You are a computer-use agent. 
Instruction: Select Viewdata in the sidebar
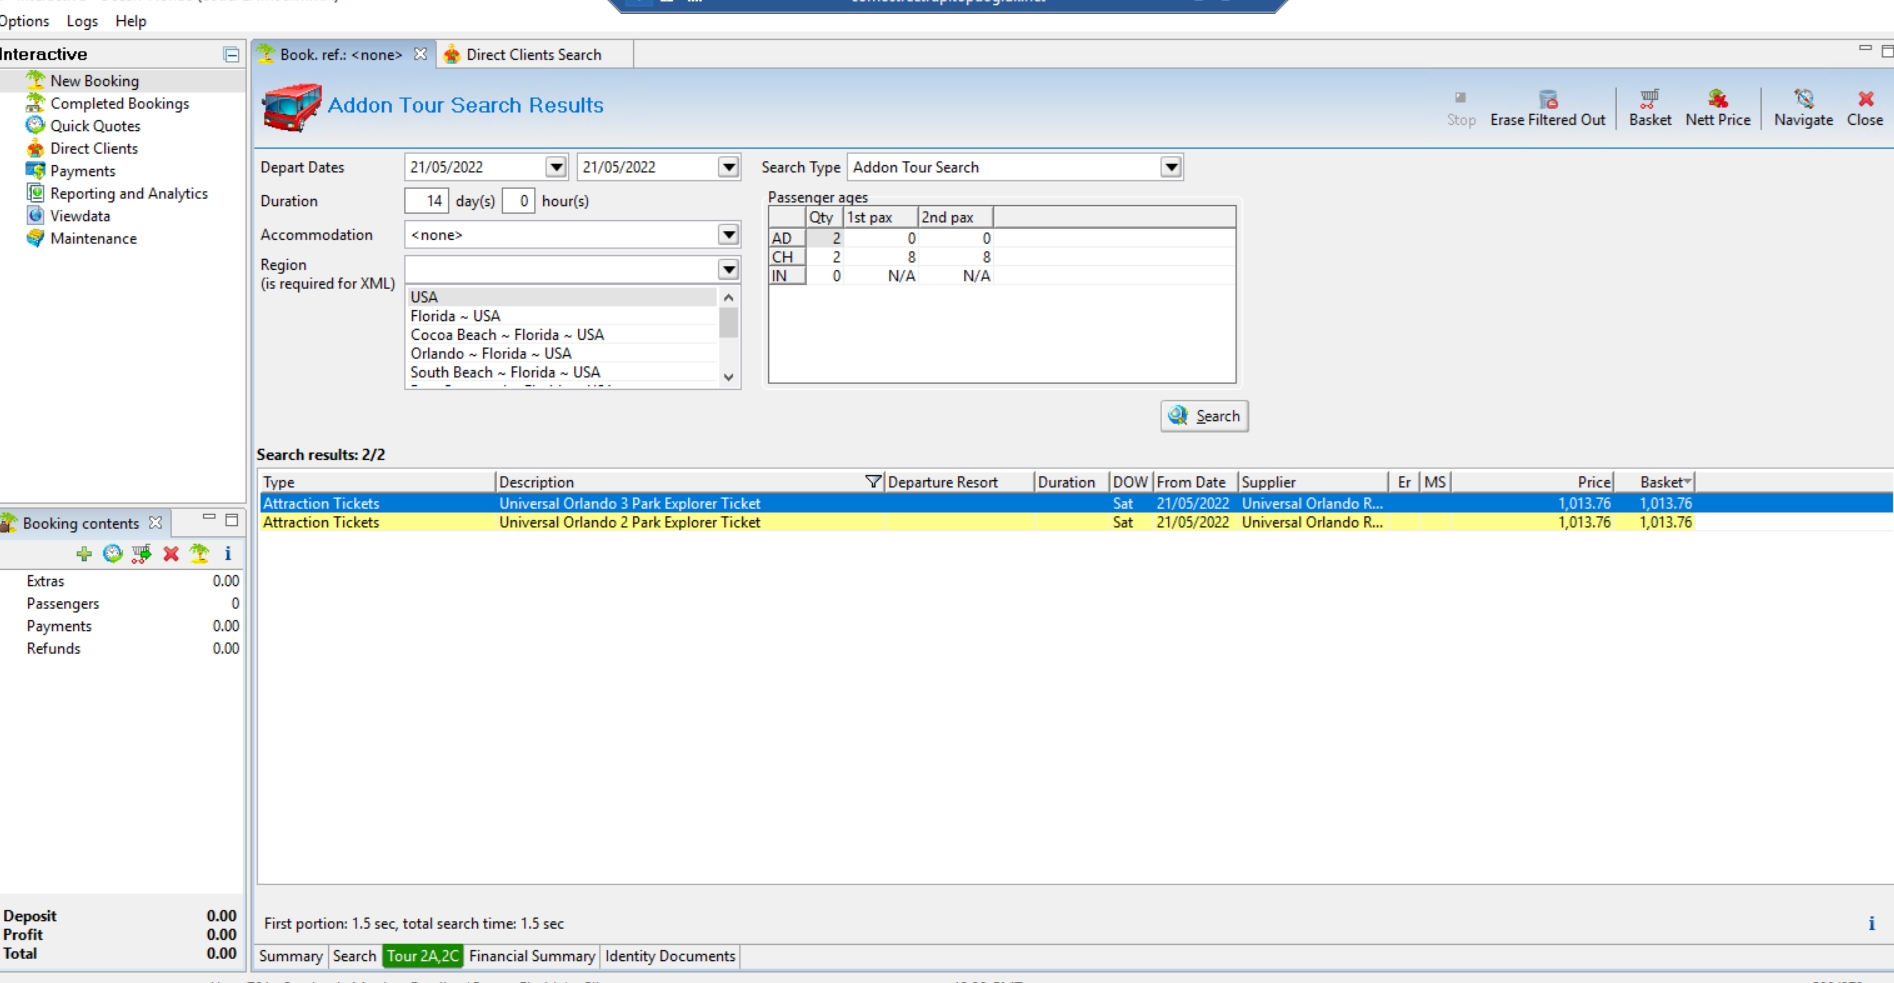pyautogui.click(x=80, y=216)
